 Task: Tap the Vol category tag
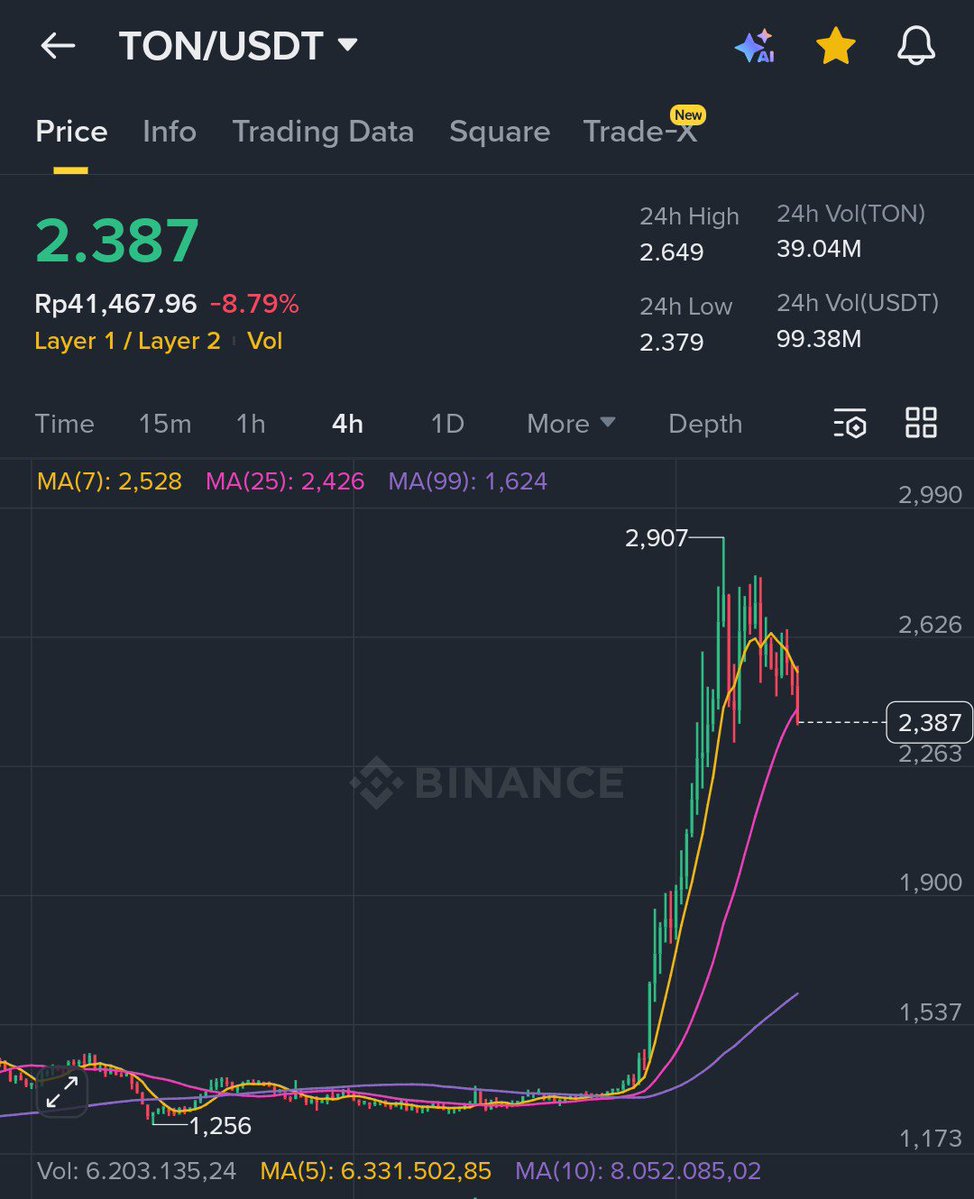pos(265,340)
